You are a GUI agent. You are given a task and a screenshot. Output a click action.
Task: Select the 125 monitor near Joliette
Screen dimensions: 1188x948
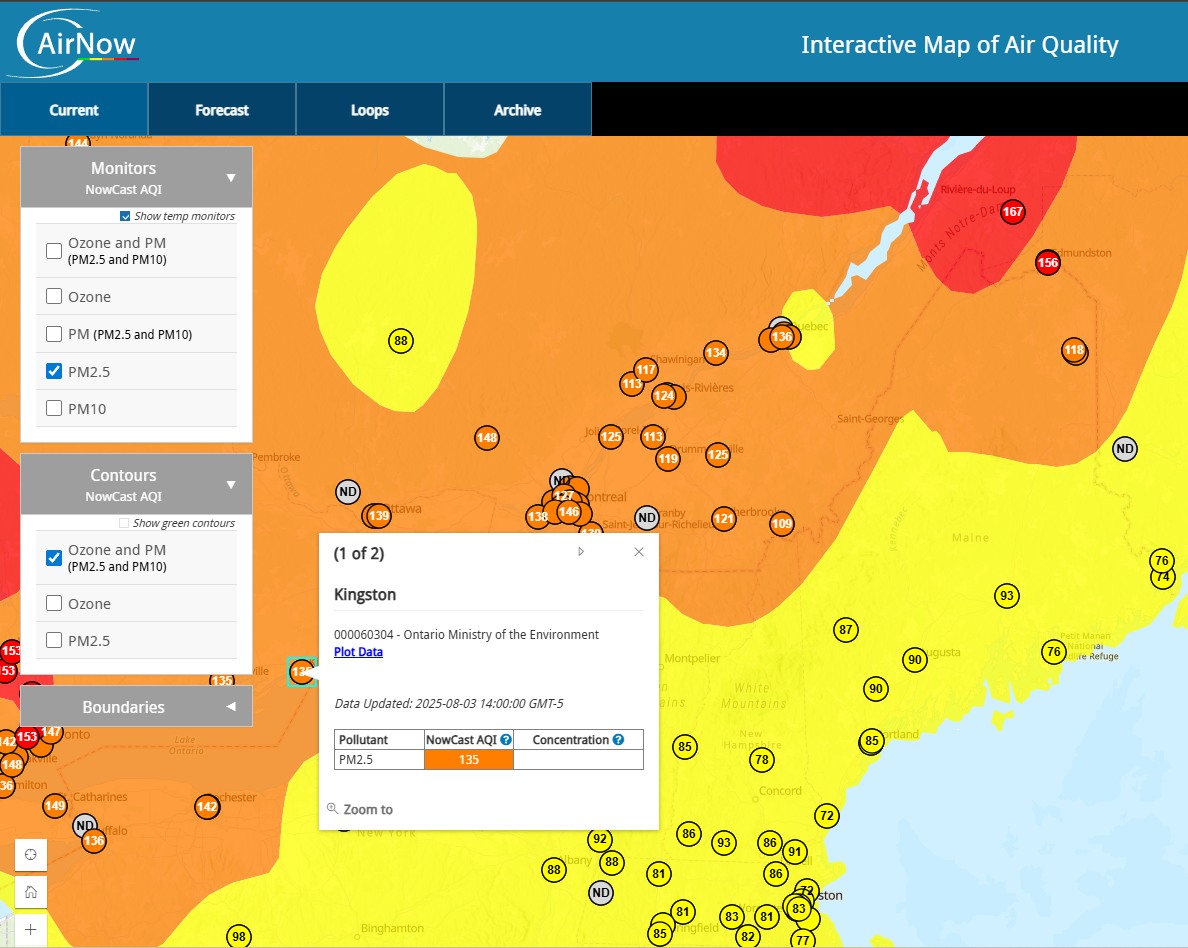click(x=611, y=436)
